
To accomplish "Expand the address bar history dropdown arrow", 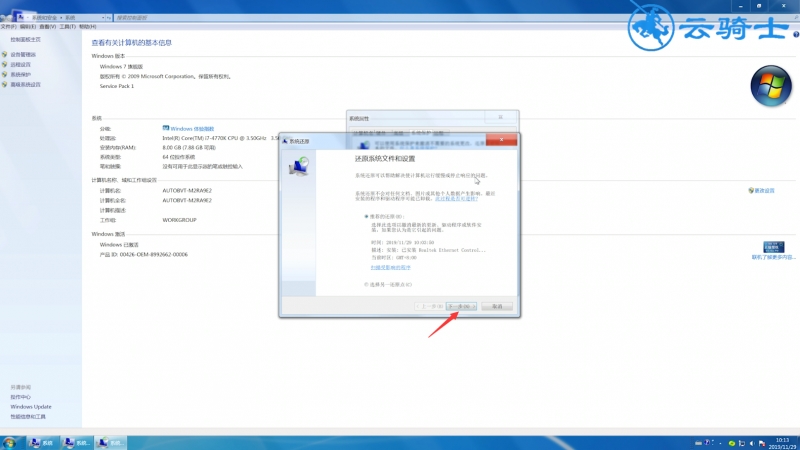I will [103, 17].
